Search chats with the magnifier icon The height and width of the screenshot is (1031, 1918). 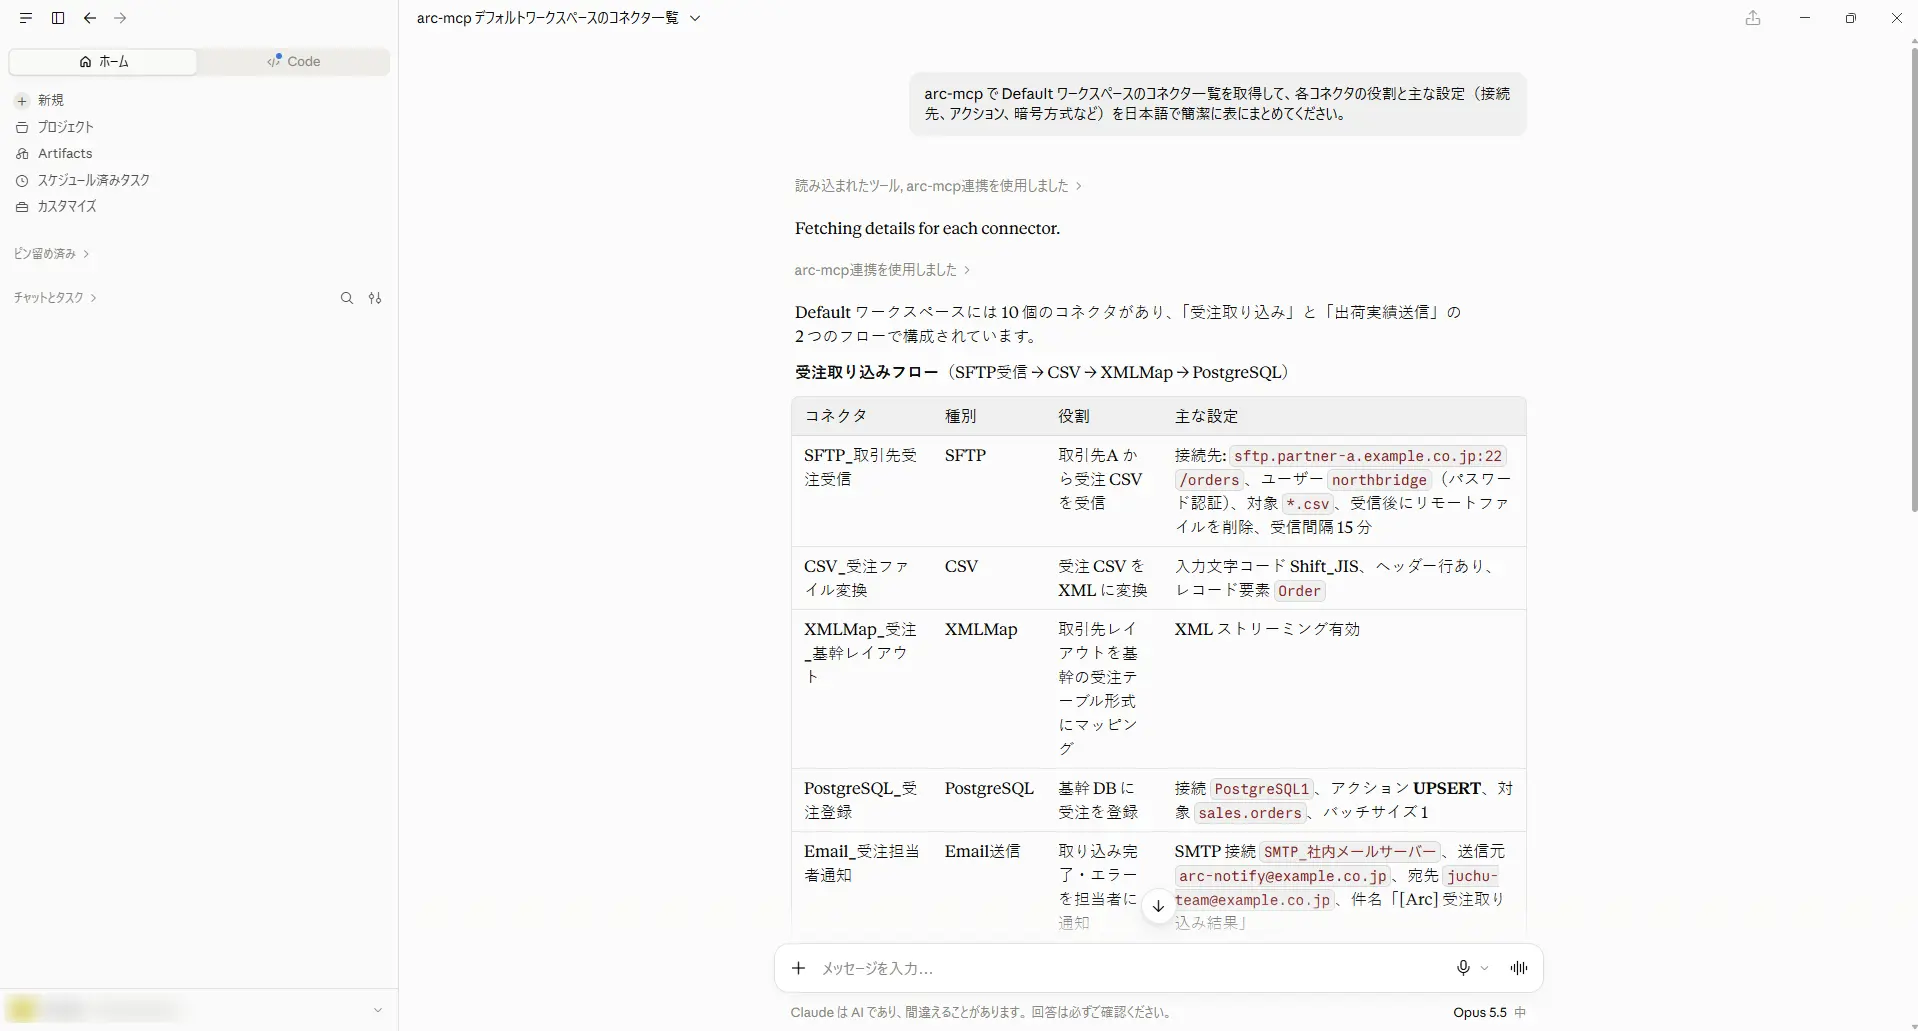point(347,298)
